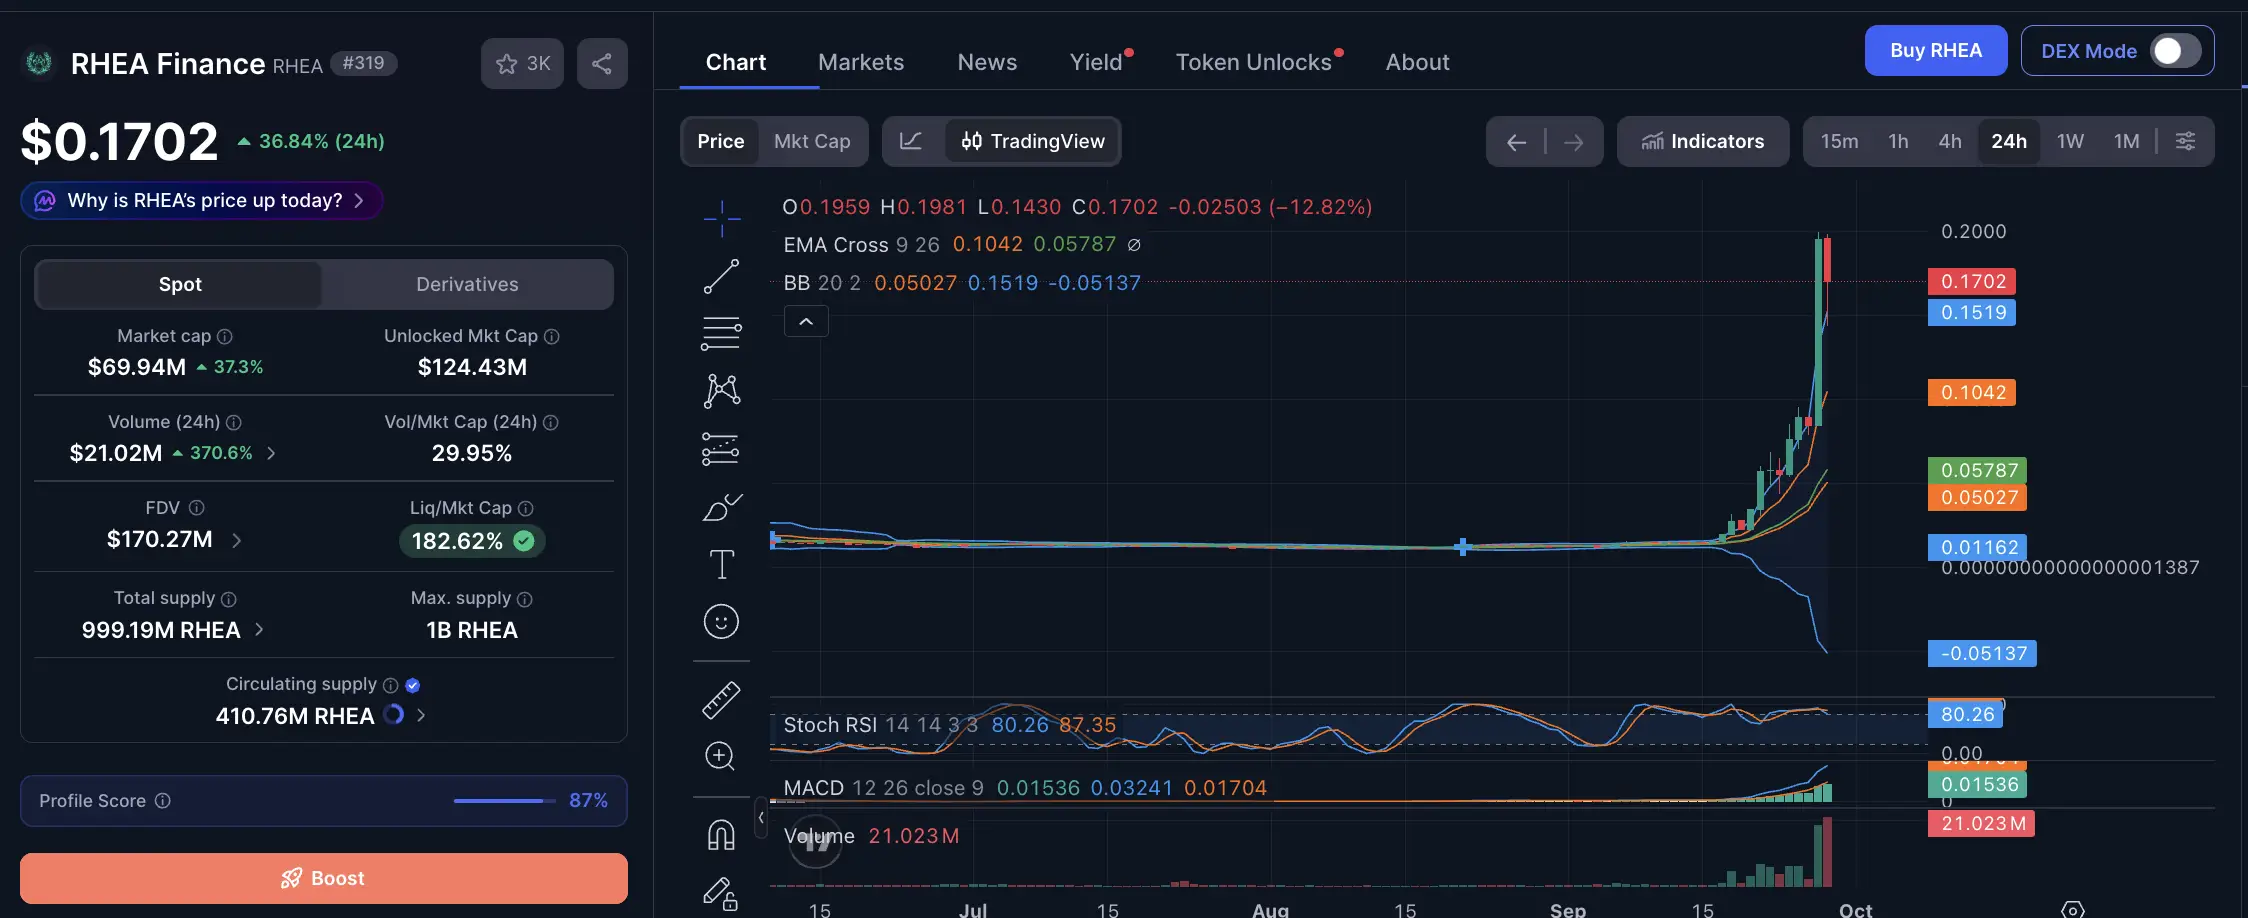Click the verified circulating supply badge

click(x=413, y=686)
